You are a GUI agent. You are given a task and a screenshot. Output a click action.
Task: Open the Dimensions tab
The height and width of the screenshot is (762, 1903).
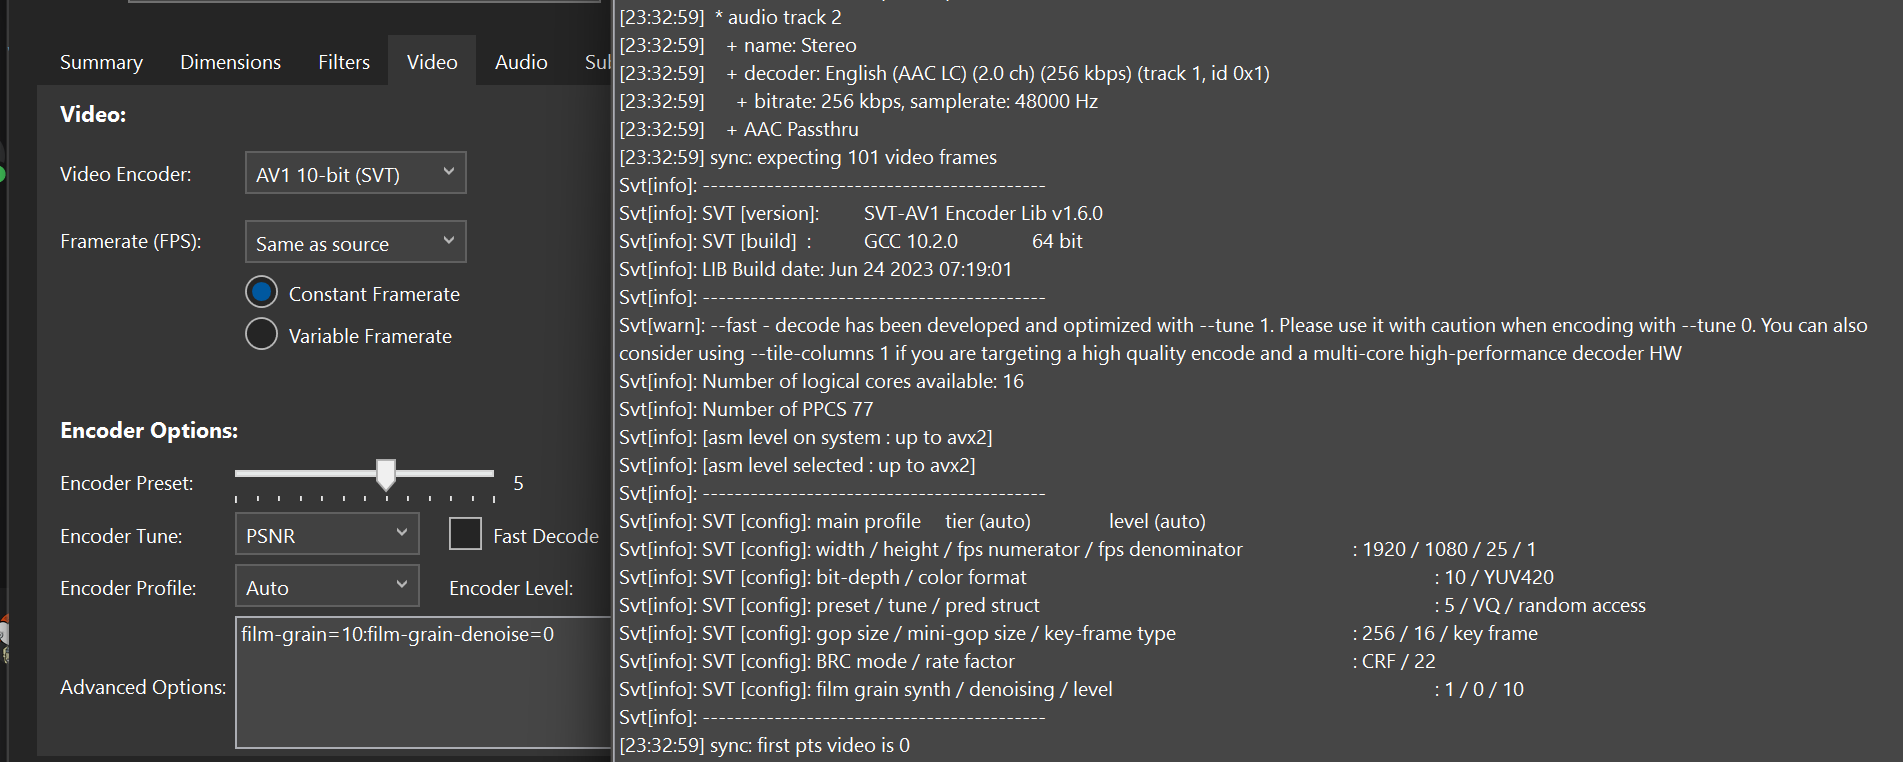coord(230,61)
